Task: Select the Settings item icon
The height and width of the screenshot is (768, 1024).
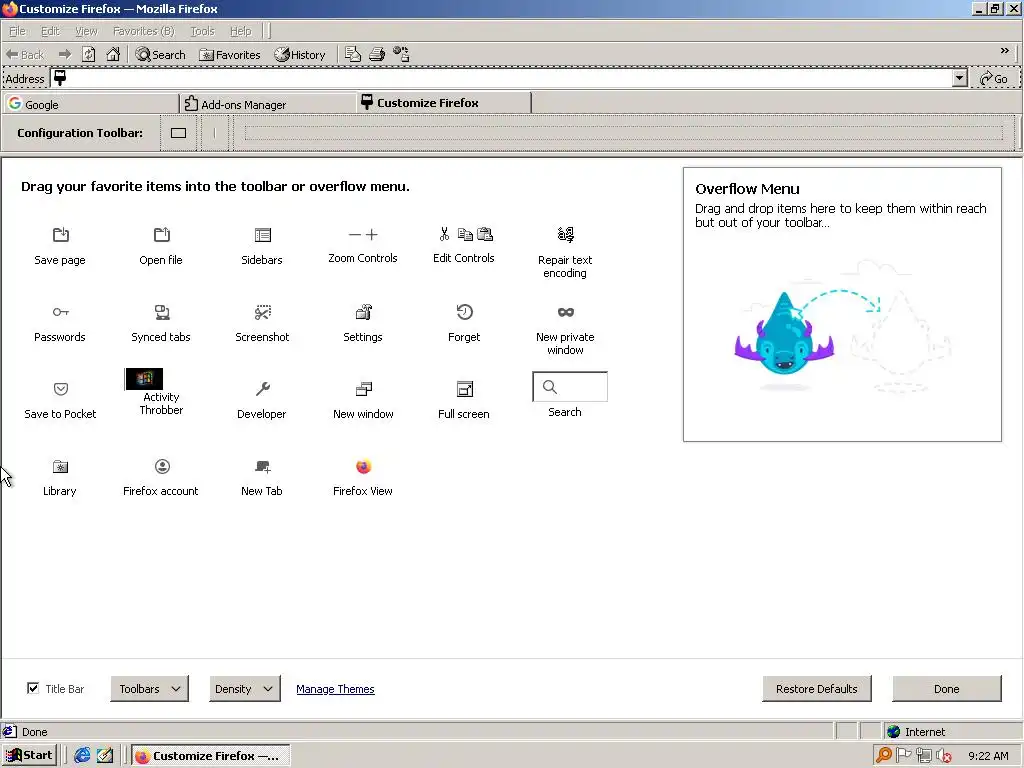Action: click(364, 312)
